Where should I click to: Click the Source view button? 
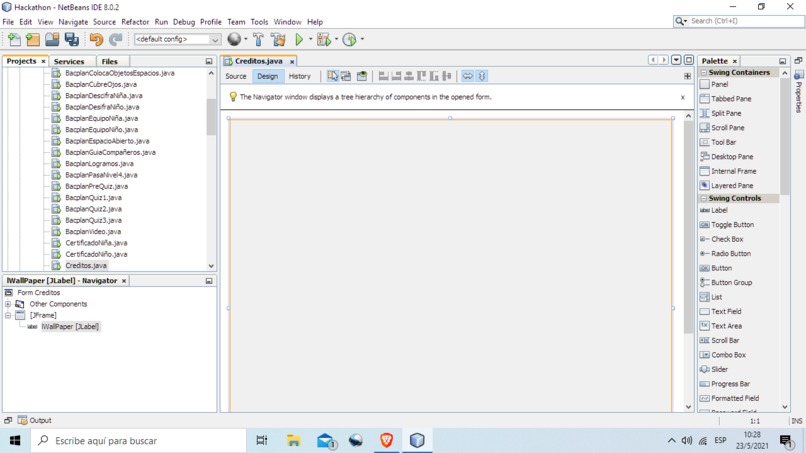pyautogui.click(x=236, y=76)
